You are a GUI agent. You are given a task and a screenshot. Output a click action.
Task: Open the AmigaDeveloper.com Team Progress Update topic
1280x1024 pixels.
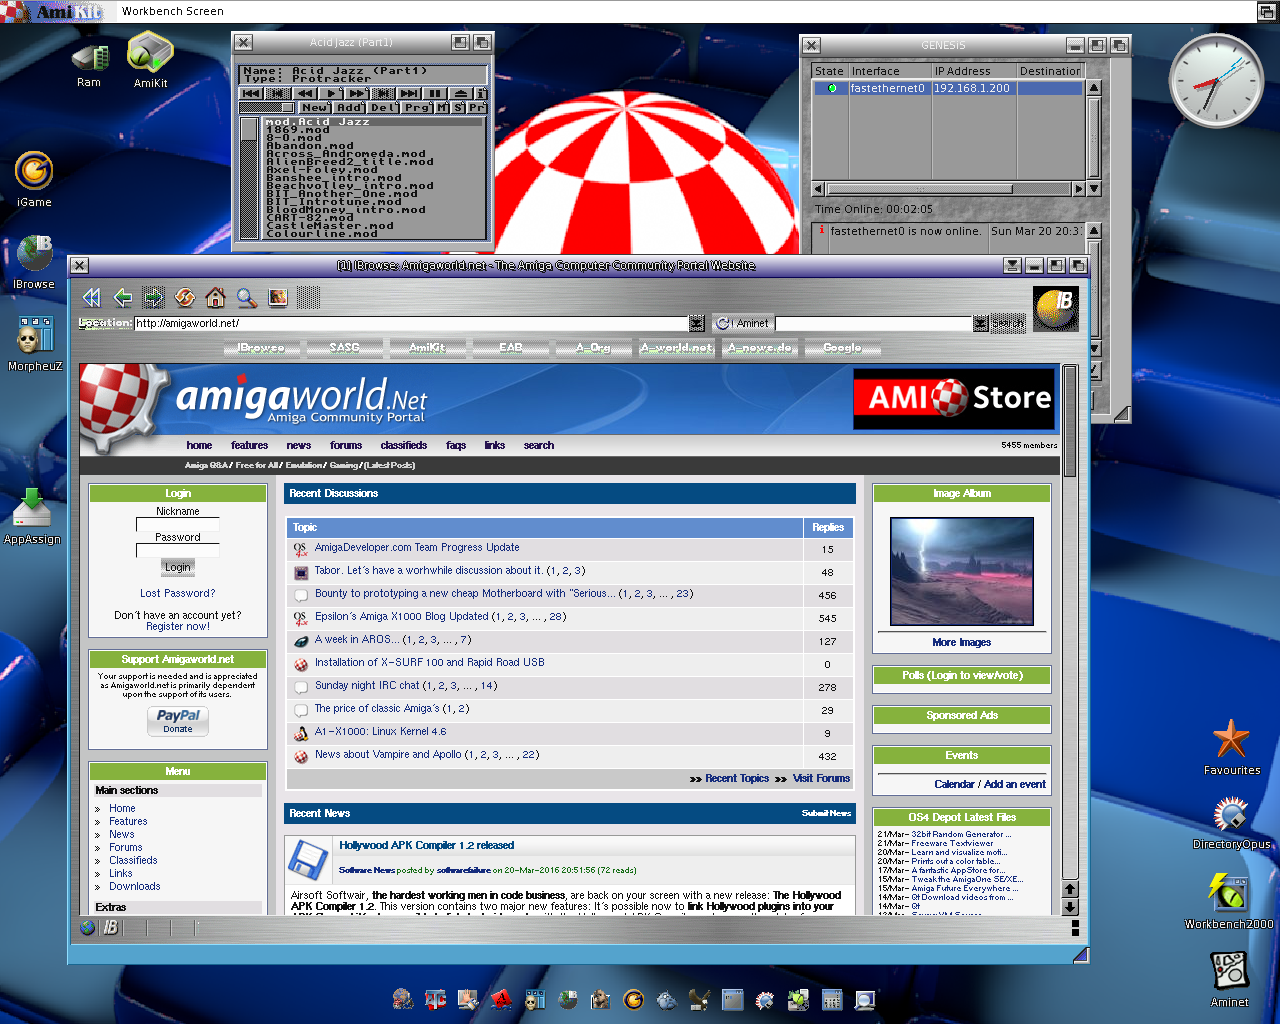coord(417,547)
